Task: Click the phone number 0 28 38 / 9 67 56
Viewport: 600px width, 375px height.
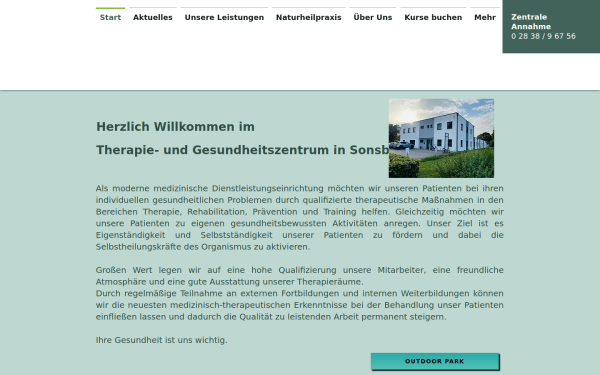Action: (543, 36)
